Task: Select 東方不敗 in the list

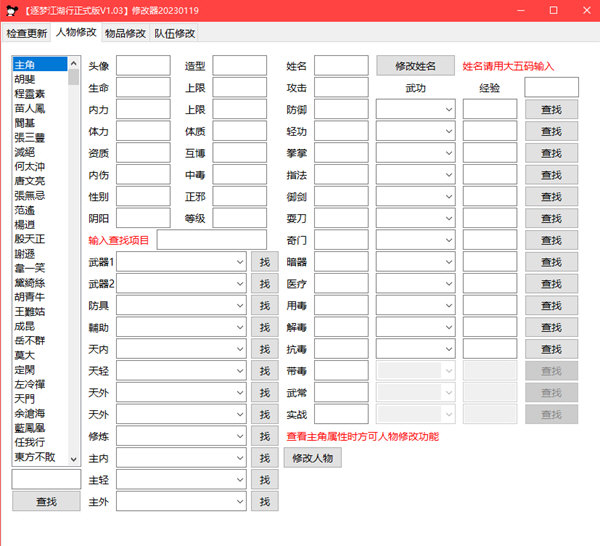Action: click(x=40, y=457)
